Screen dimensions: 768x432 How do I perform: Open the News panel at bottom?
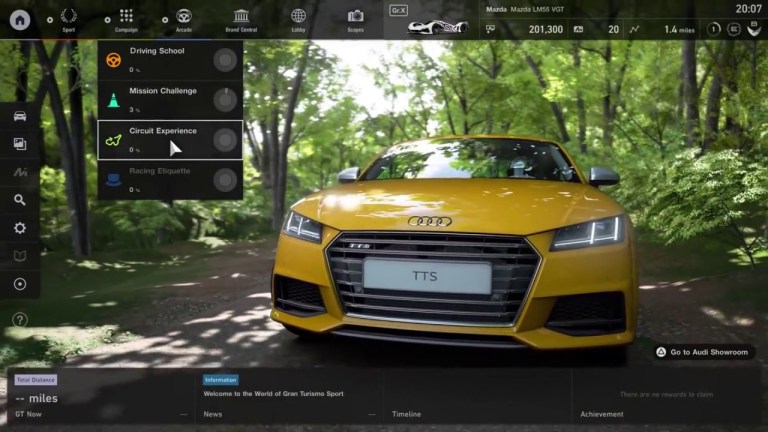tap(290, 400)
